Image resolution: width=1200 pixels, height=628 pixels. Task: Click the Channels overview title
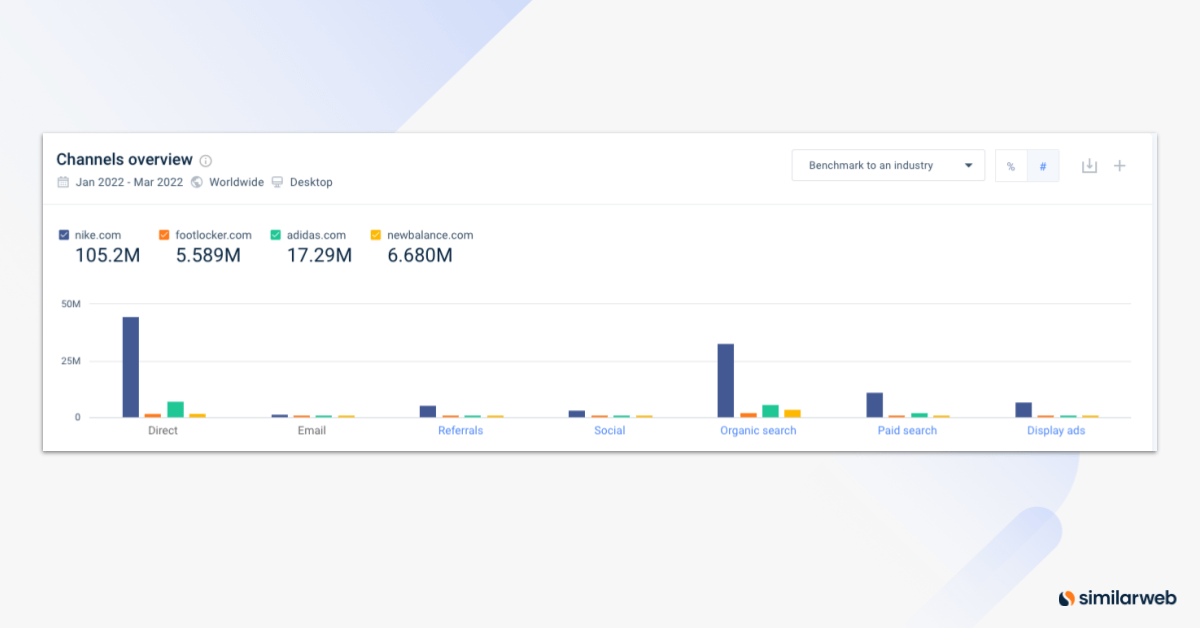(x=124, y=160)
